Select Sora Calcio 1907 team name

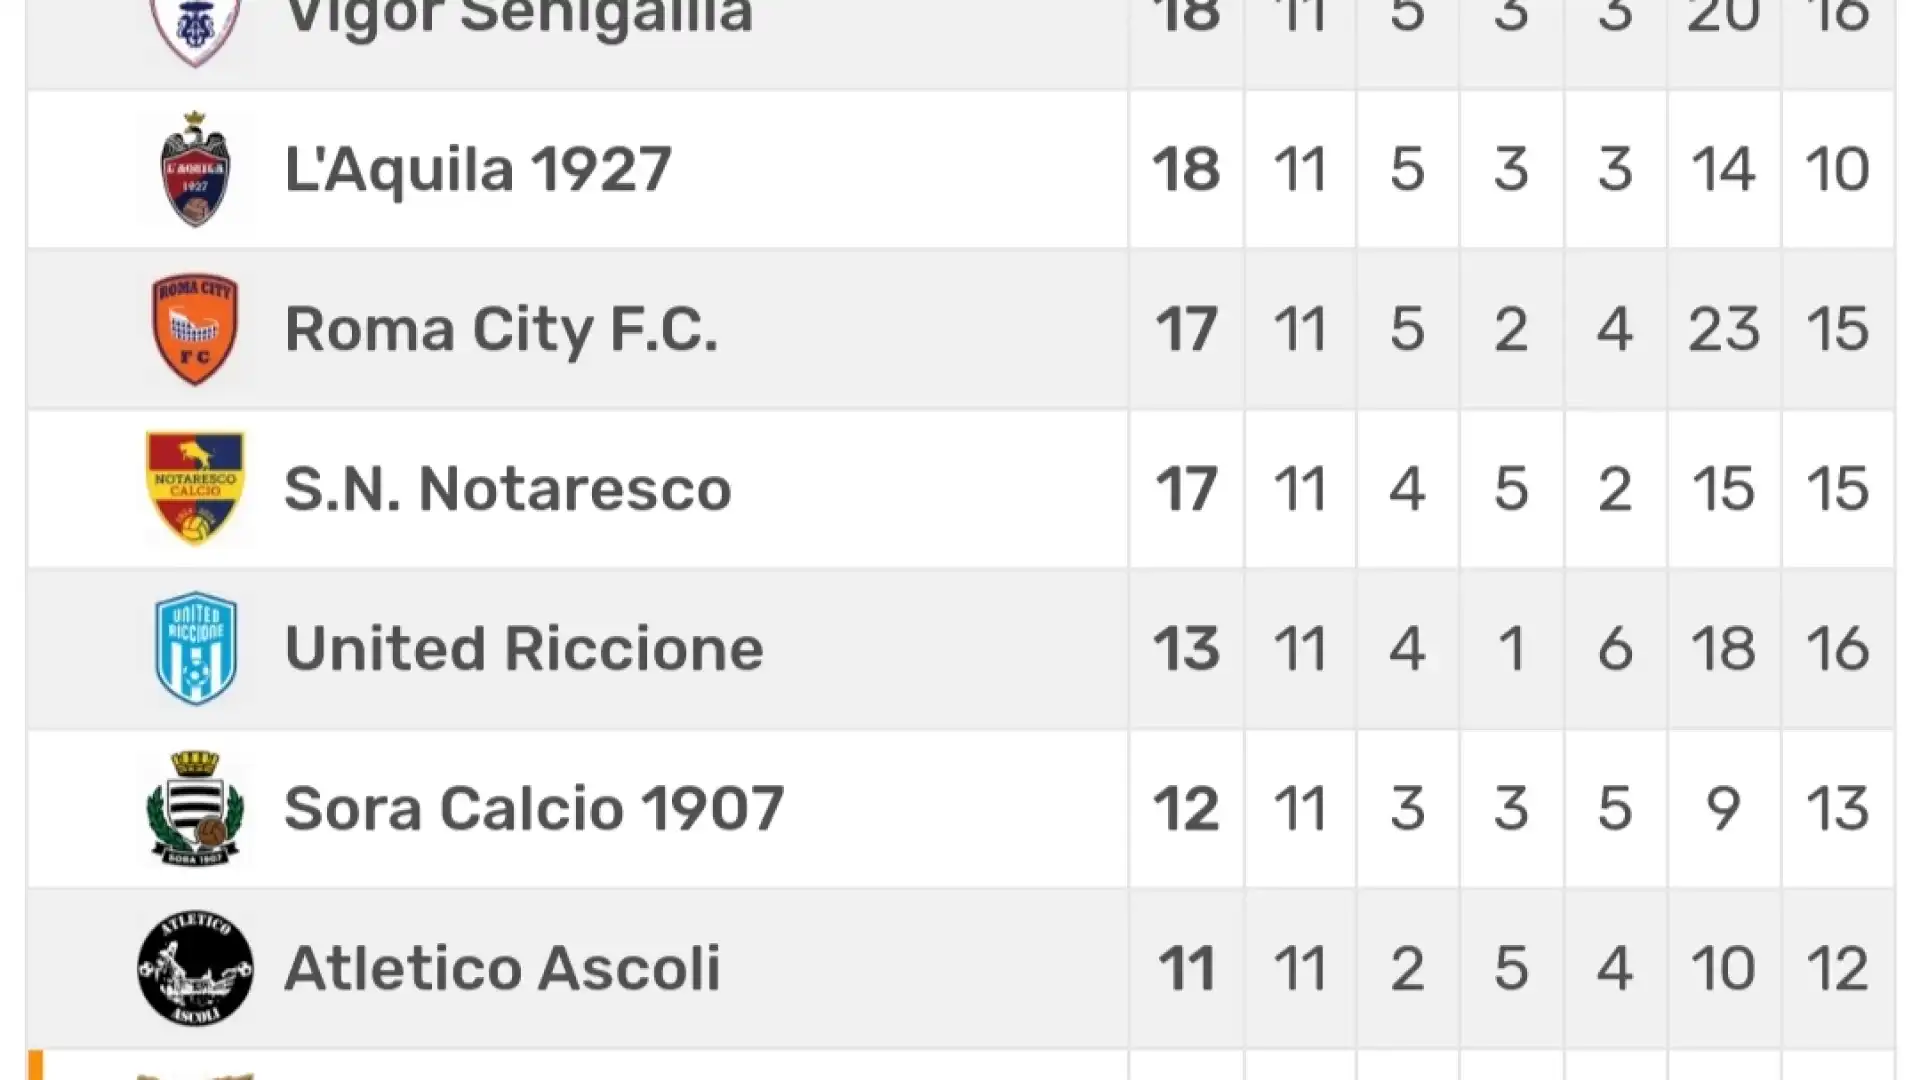(x=534, y=809)
